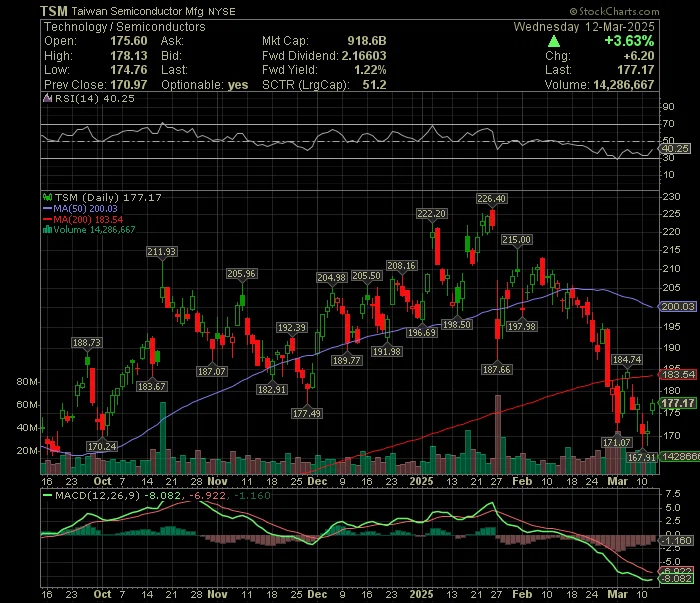Click the Chg value +6.20
700x603 pixels.
(x=639, y=56)
